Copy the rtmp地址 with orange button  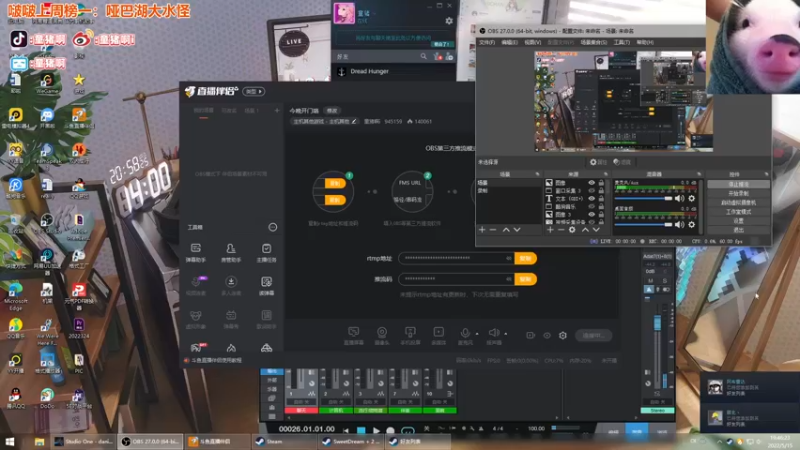click(x=526, y=258)
